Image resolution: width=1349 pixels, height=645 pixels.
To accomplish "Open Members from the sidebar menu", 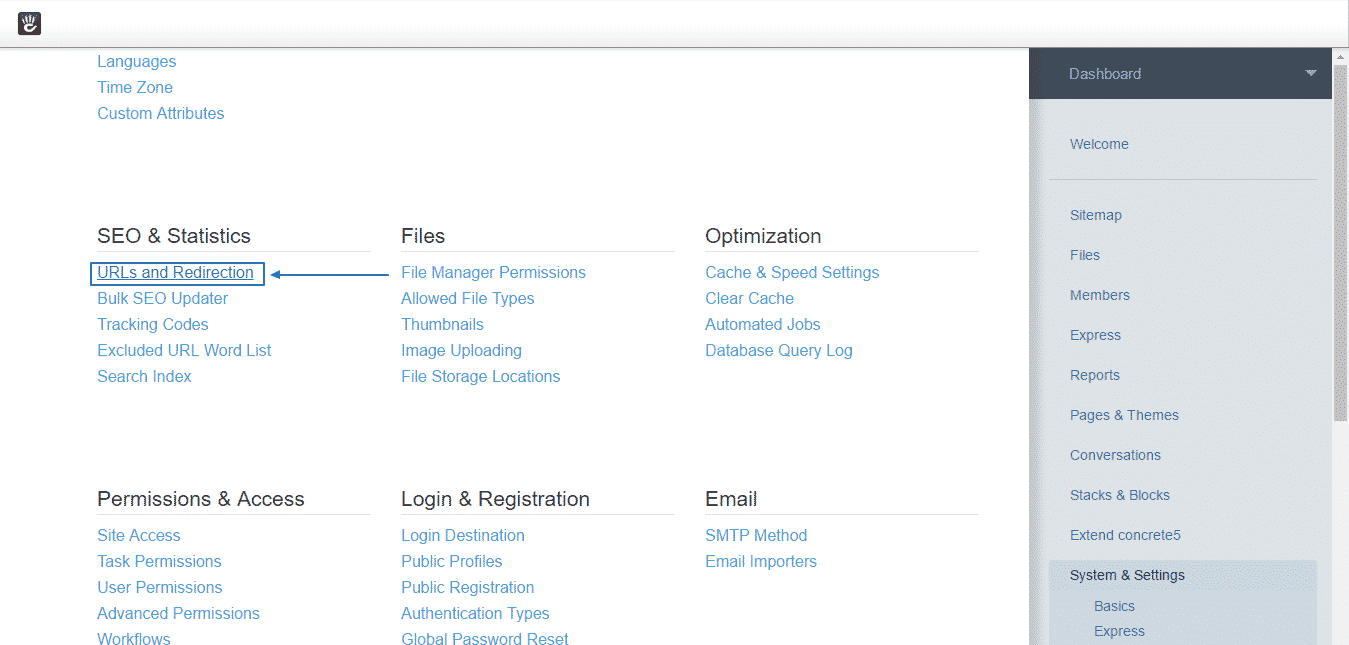I will 1099,295.
